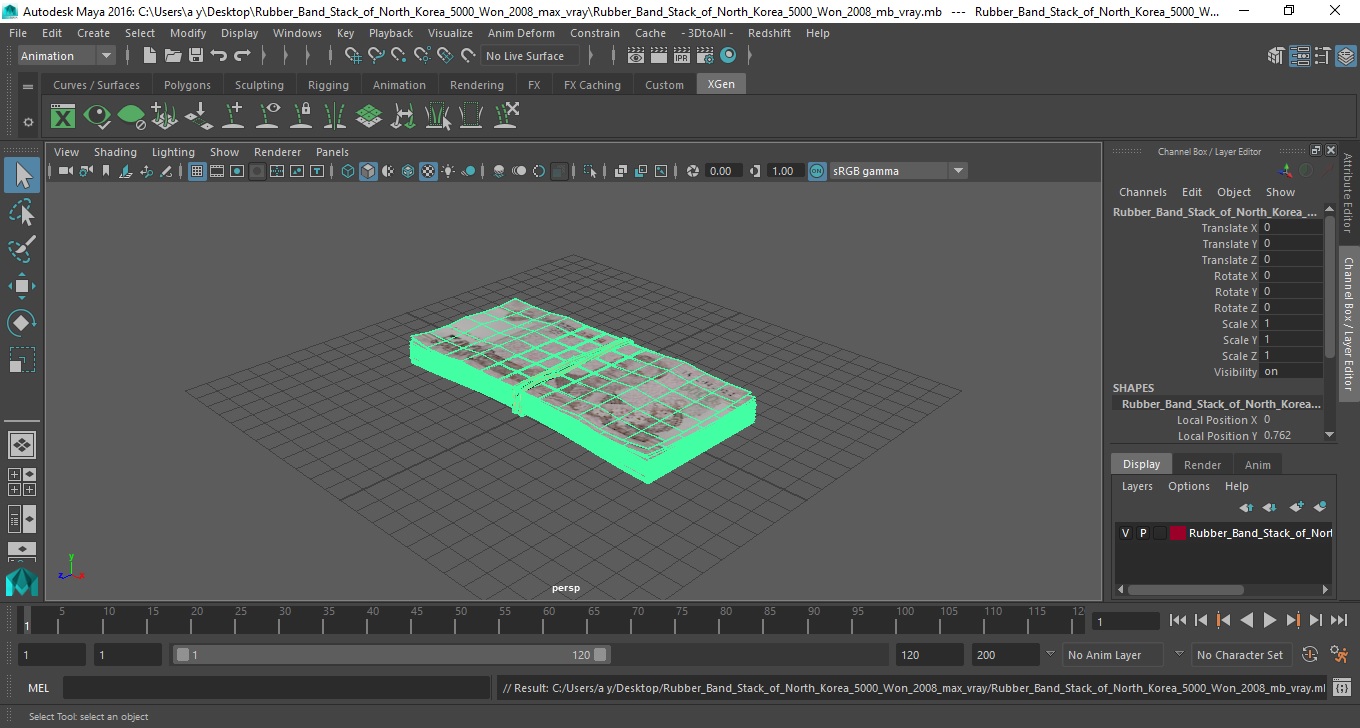1360x728 pixels.
Task: Select the Rotate tool in the toolbox
Action: pyautogui.click(x=22, y=323)
